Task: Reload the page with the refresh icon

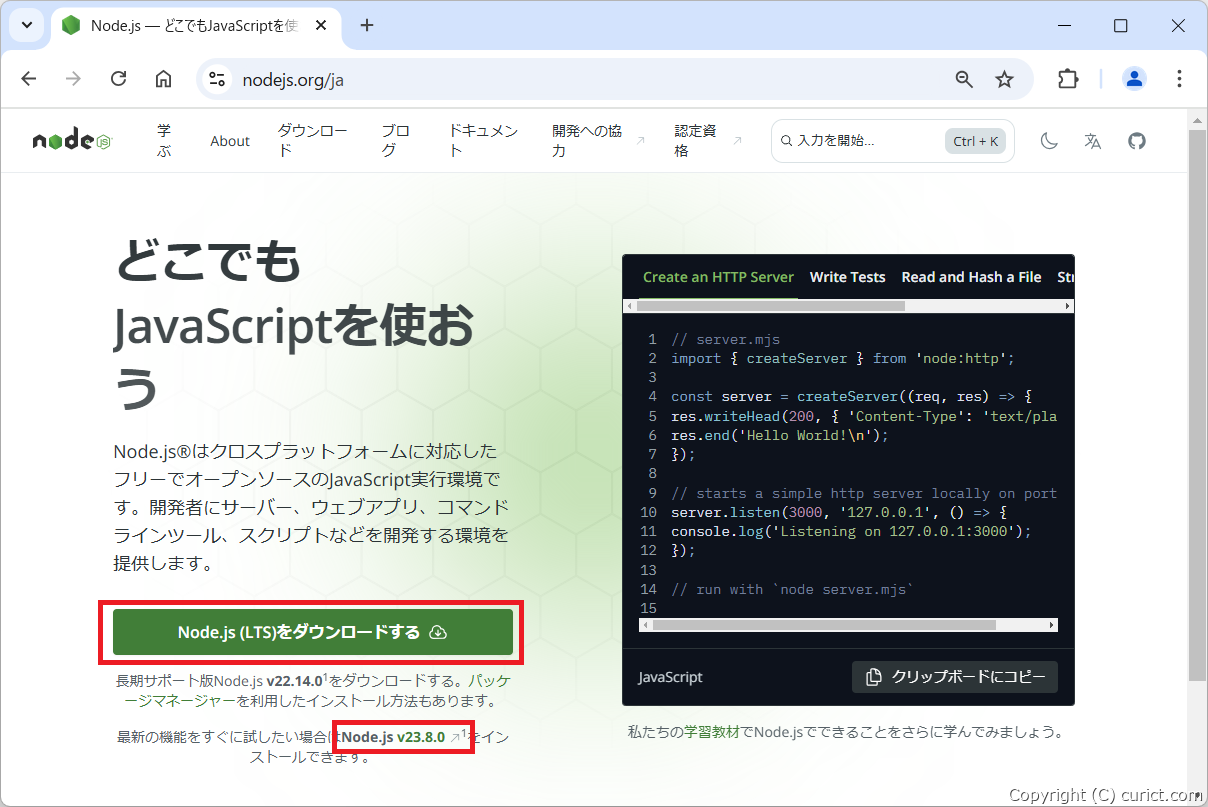Action: pyautogui.click(x=118, y=79)
